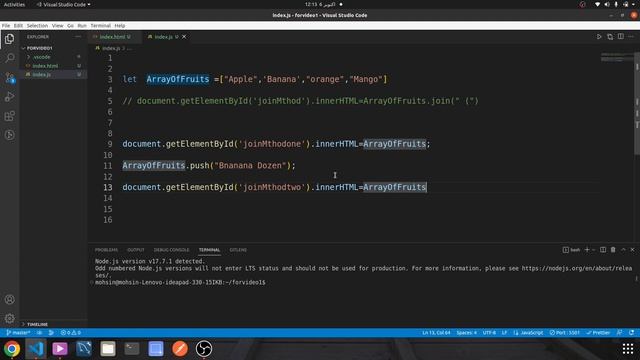640x360 pixels.
Task: Click errors and warnings count in status bar
Action: click(x=71, y=333)
